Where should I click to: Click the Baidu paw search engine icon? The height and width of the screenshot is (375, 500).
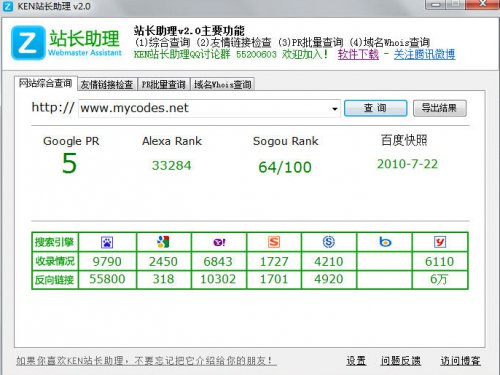click(x=107, y=242)
